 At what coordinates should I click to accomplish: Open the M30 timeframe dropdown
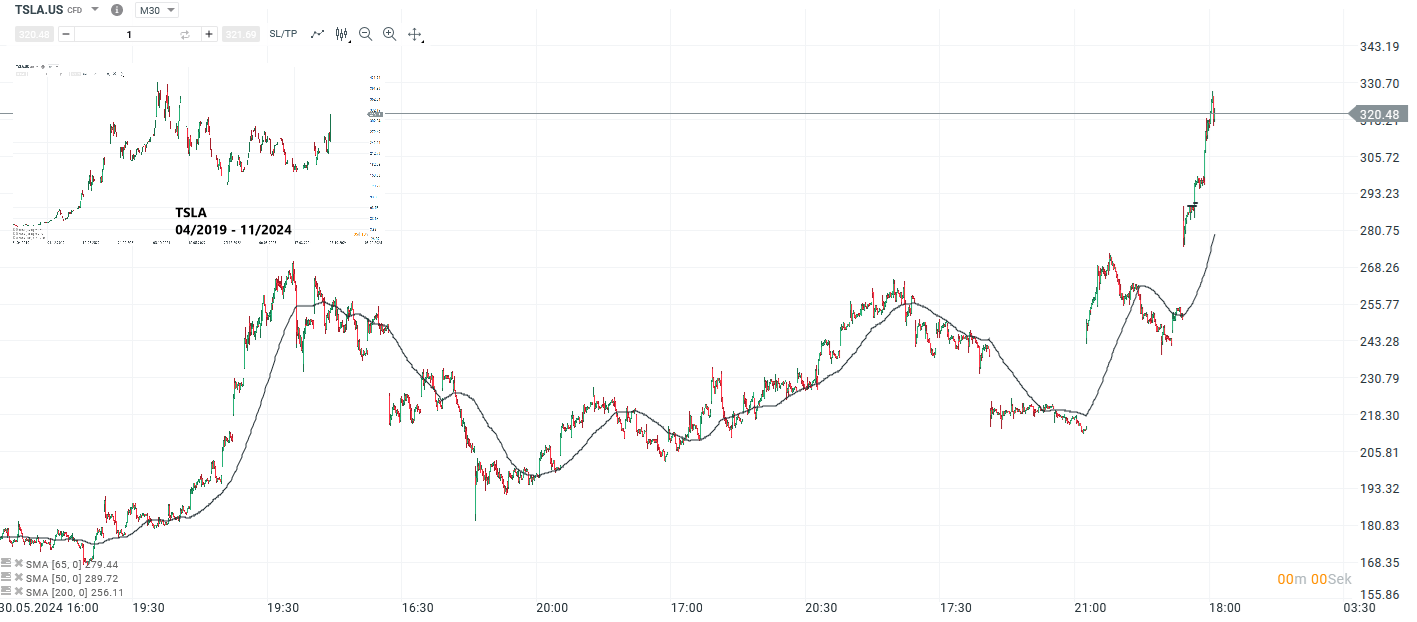point(155,10)
